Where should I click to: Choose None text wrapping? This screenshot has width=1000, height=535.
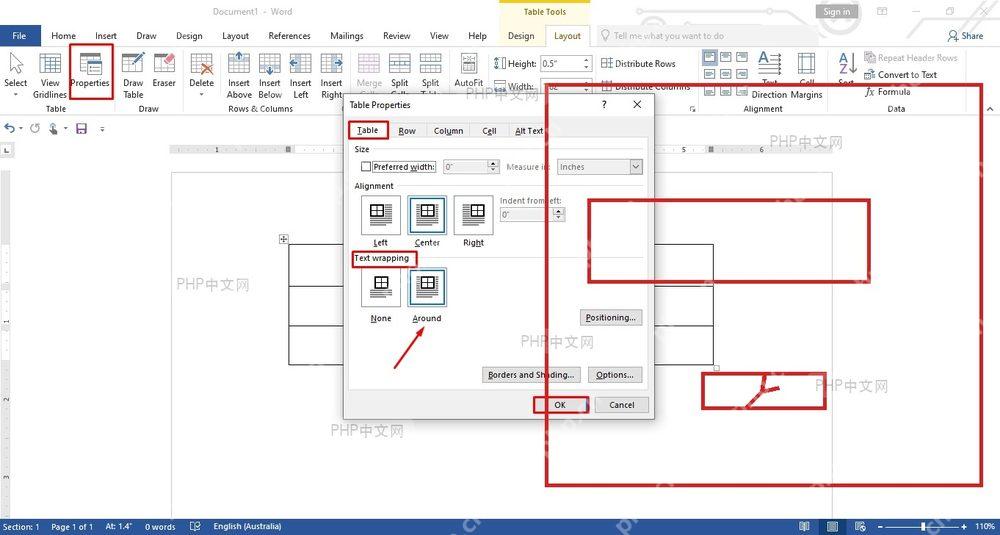(381, 288)
